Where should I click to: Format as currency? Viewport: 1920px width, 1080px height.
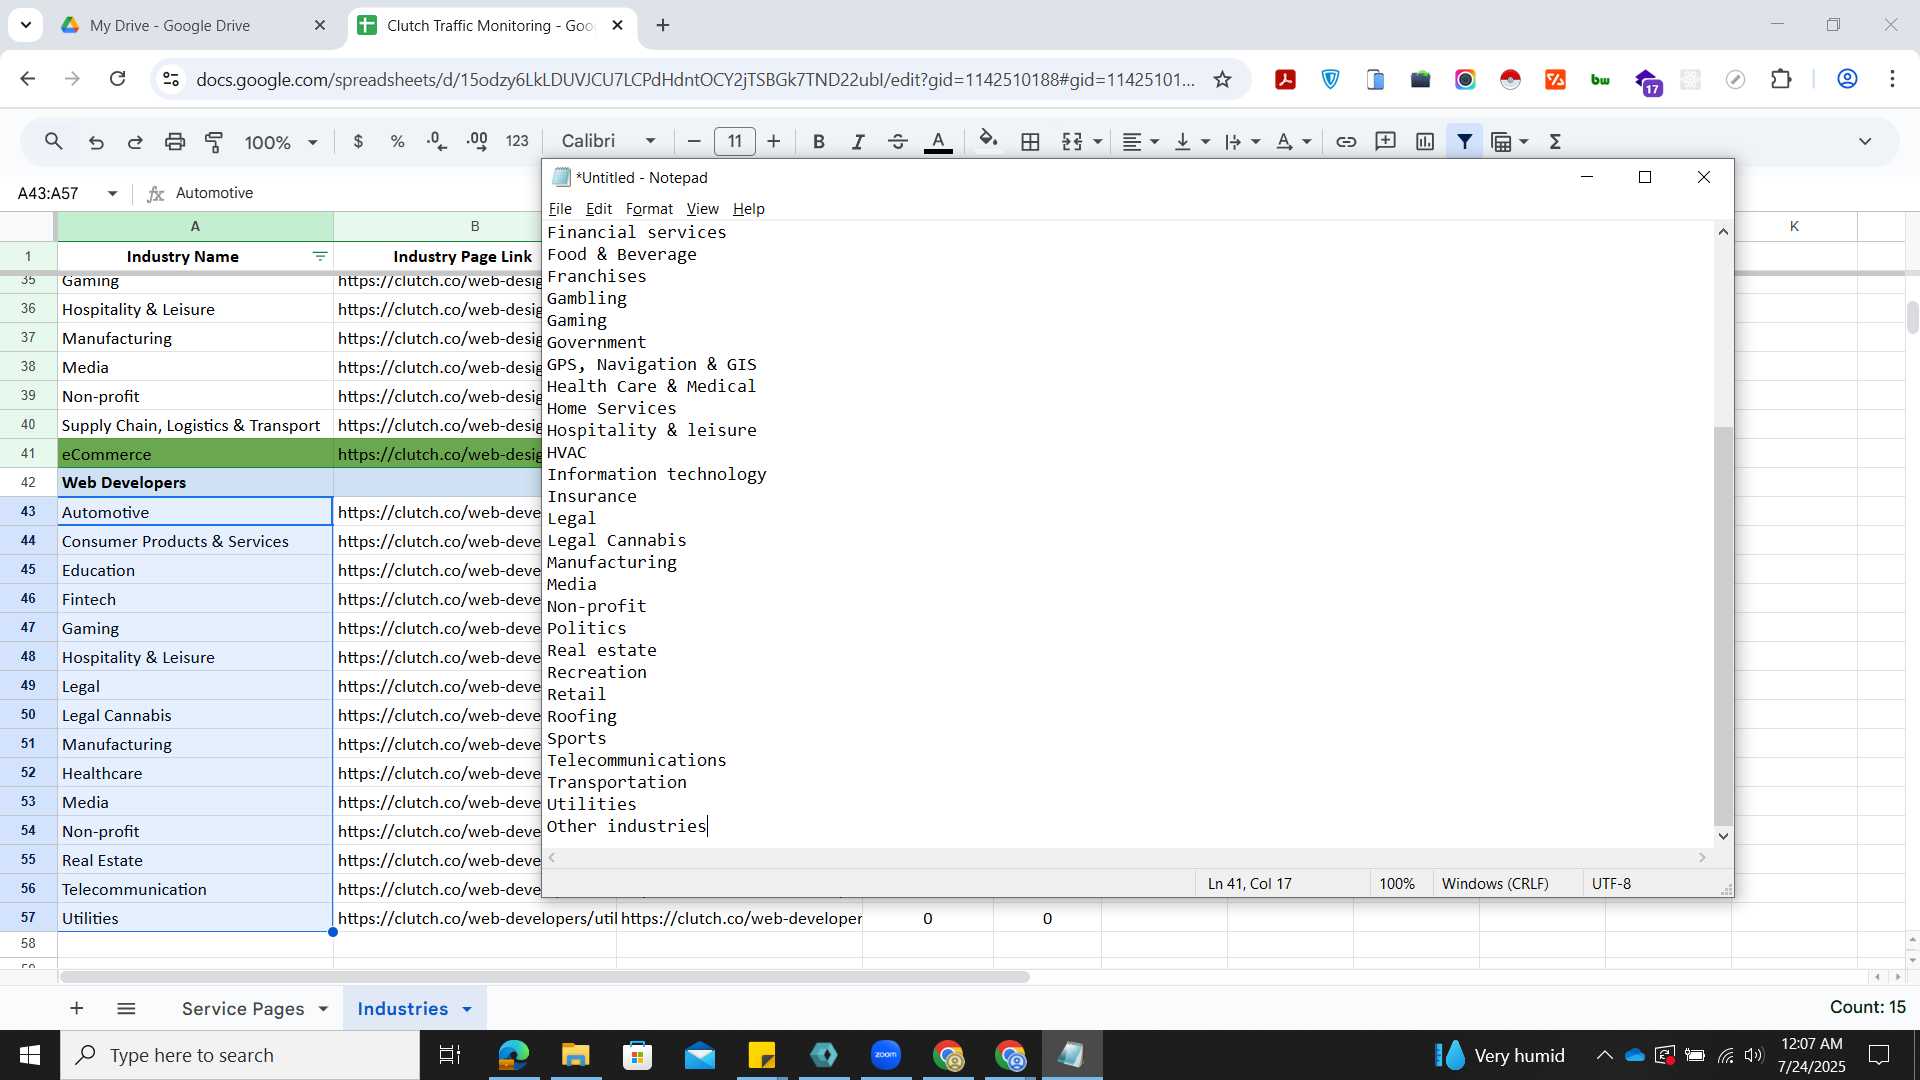[x=358, y=142]
